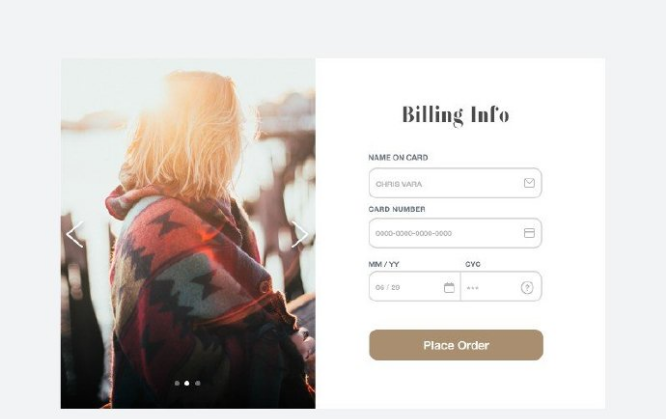Image resolution: width=666 pixels, height=419 pixels.
Task: Open the calendar icon for expiry date
Action: [x=449, y=287]
